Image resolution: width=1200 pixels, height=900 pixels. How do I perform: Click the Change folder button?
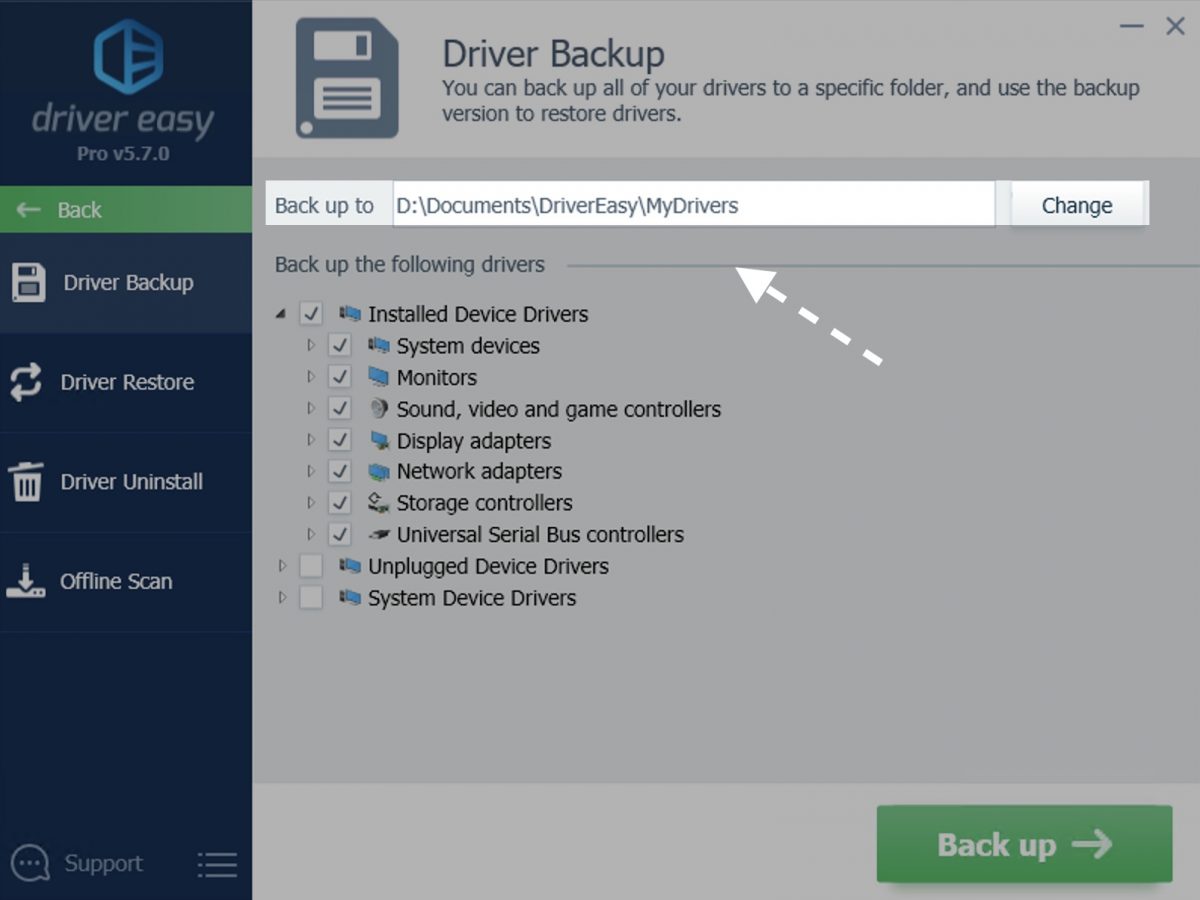tap(1077, 205)
